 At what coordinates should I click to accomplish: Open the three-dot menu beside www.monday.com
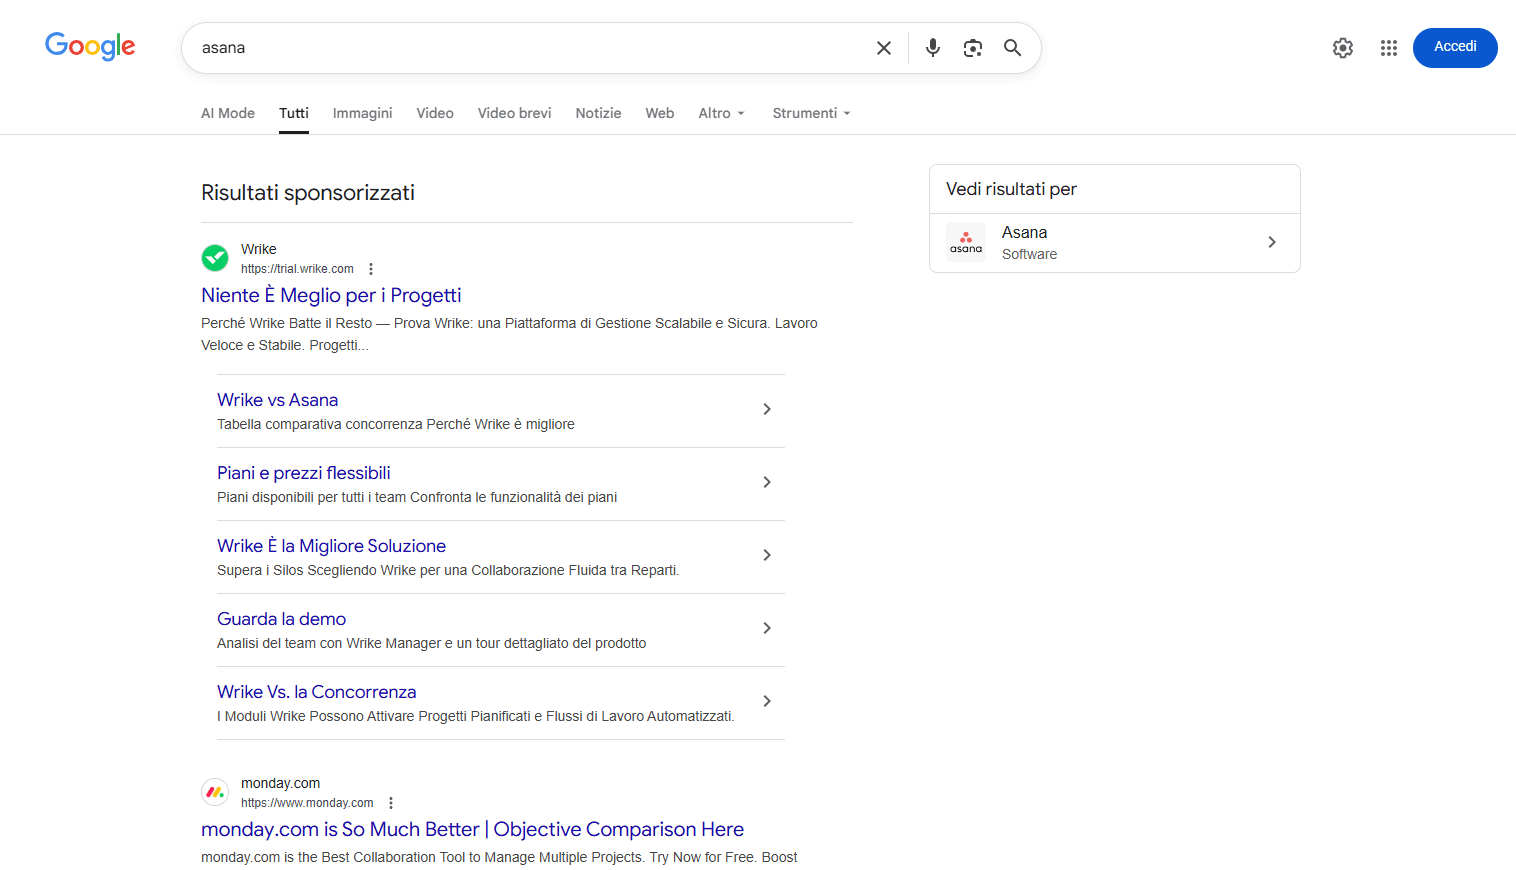pos(391,803)
